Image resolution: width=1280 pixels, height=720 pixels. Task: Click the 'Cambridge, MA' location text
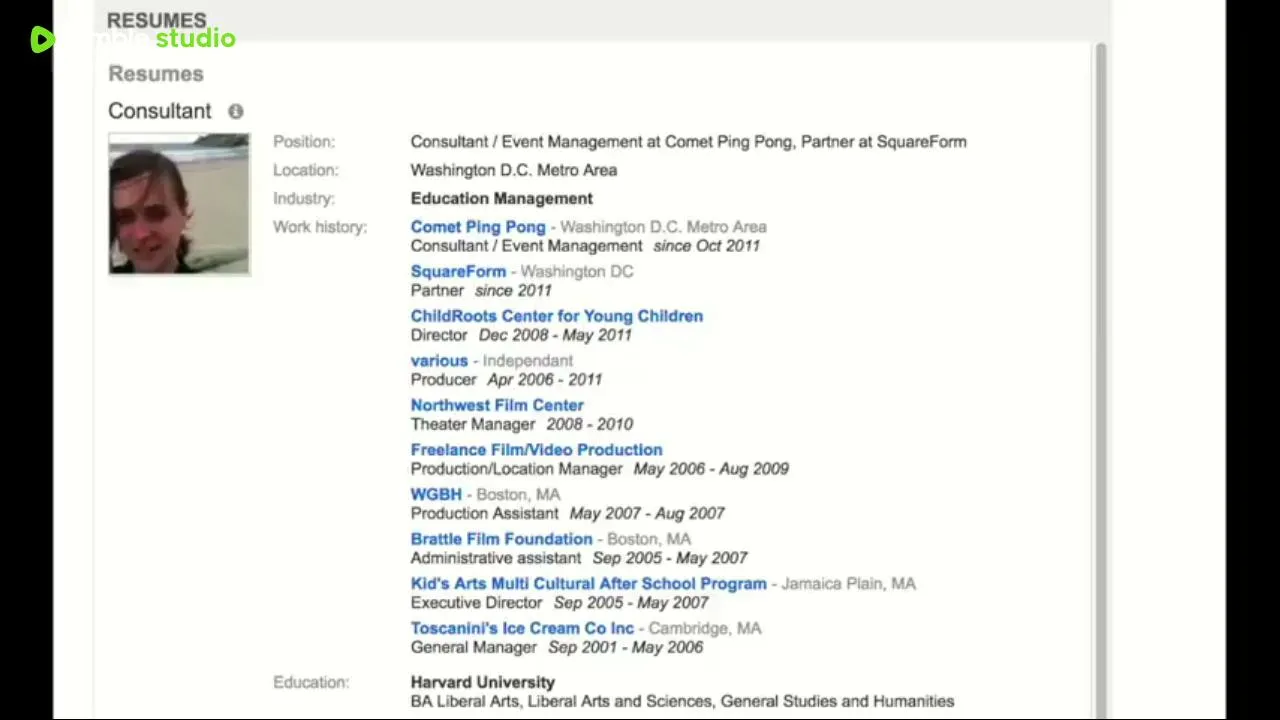(705, 628)
